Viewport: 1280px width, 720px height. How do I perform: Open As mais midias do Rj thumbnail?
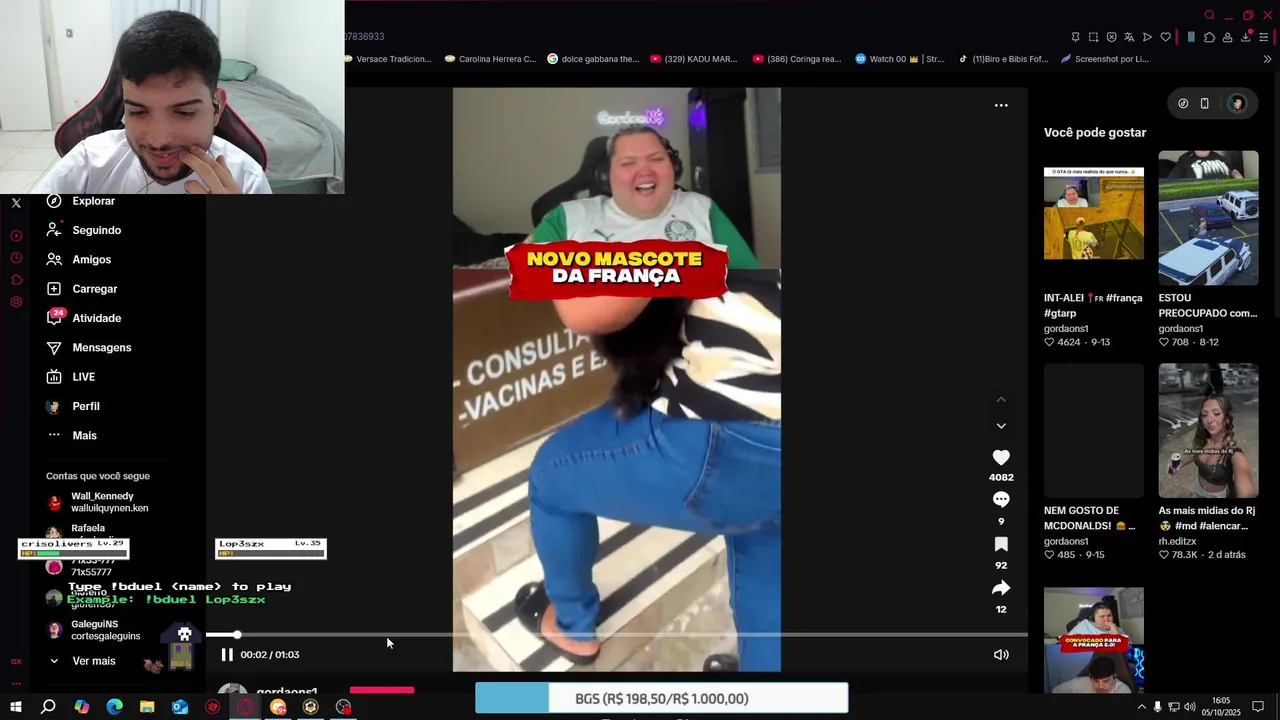pyautogui.click(x=1208, y=430)
